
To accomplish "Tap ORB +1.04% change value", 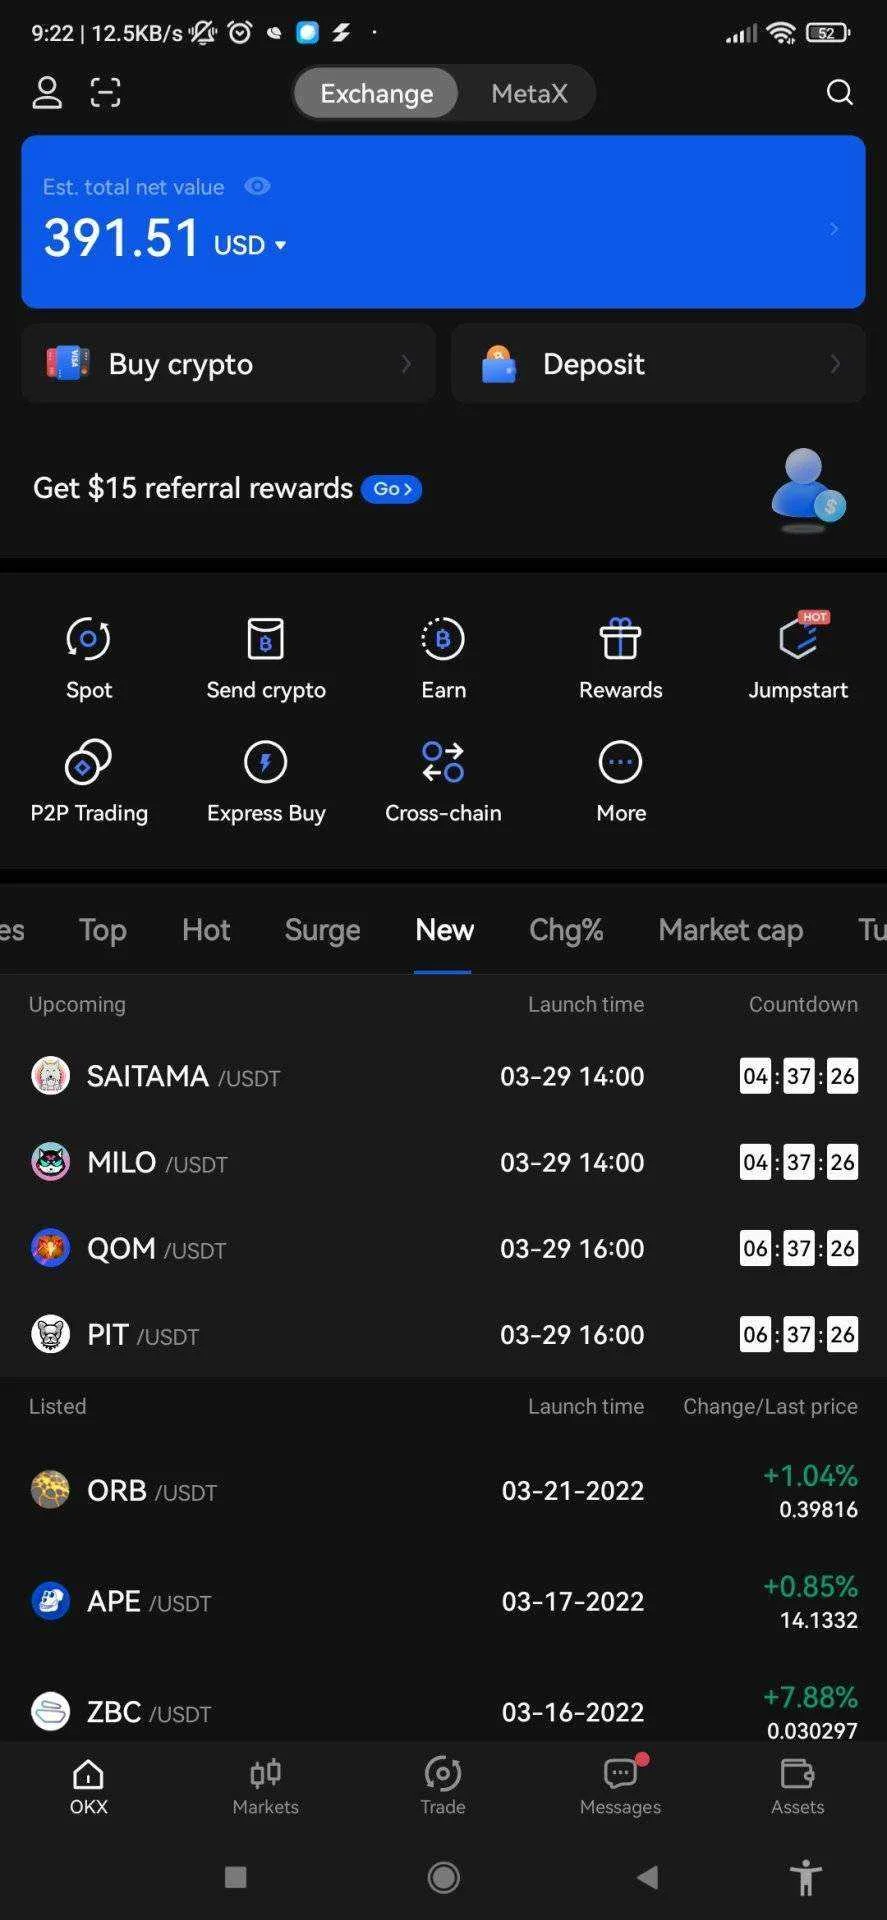I will [810, 1476].
